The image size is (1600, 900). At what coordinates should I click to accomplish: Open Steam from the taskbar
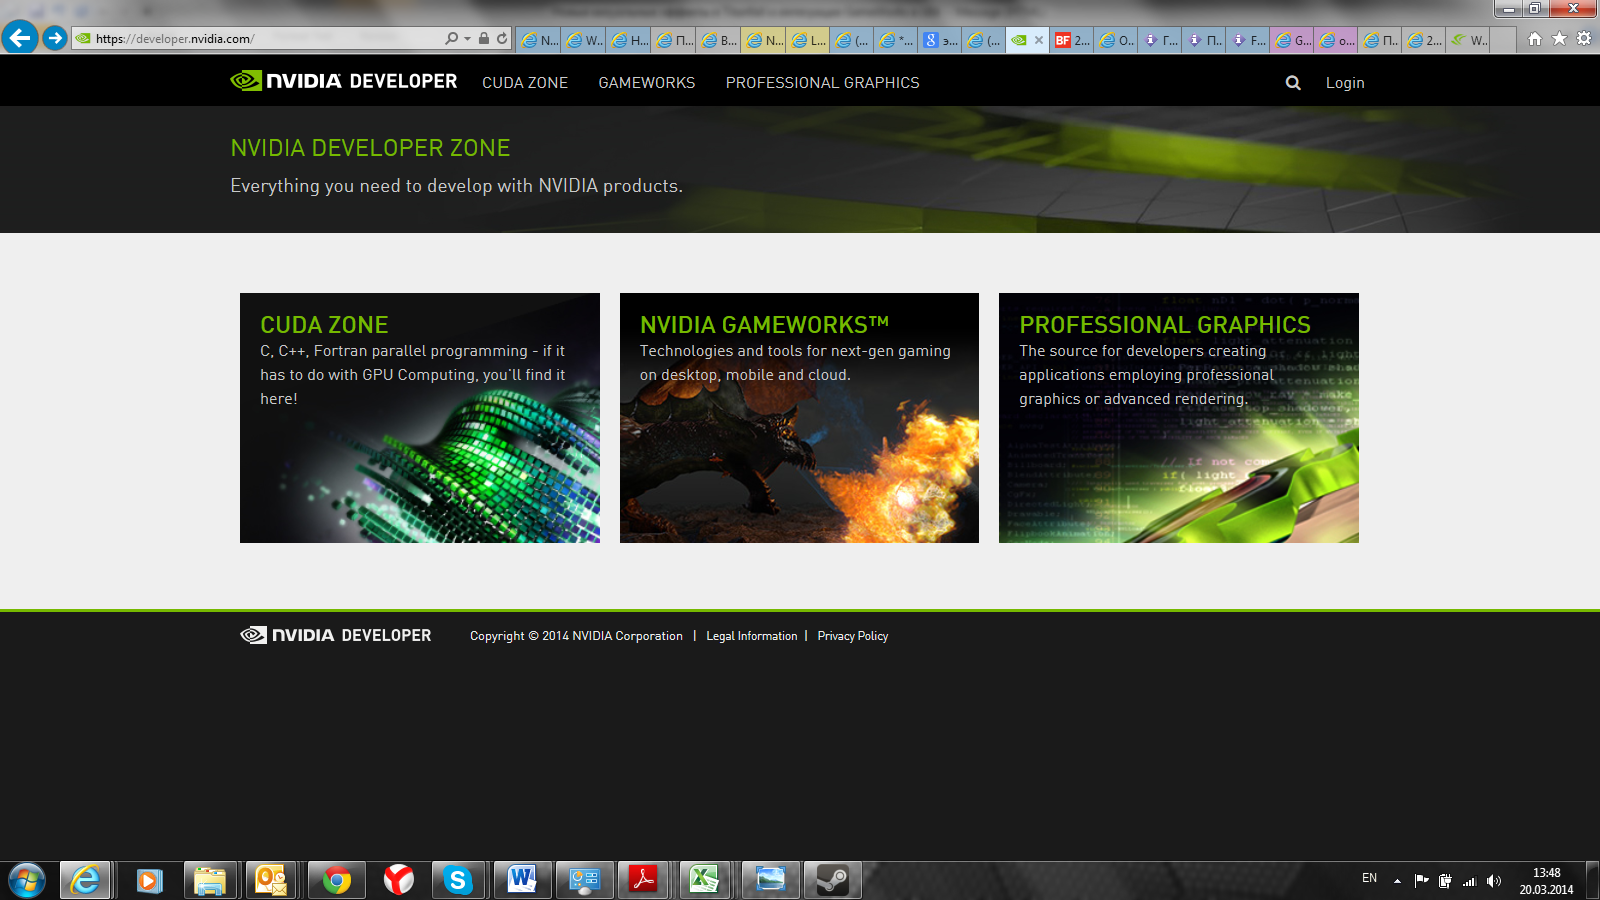tap(833, 880)
